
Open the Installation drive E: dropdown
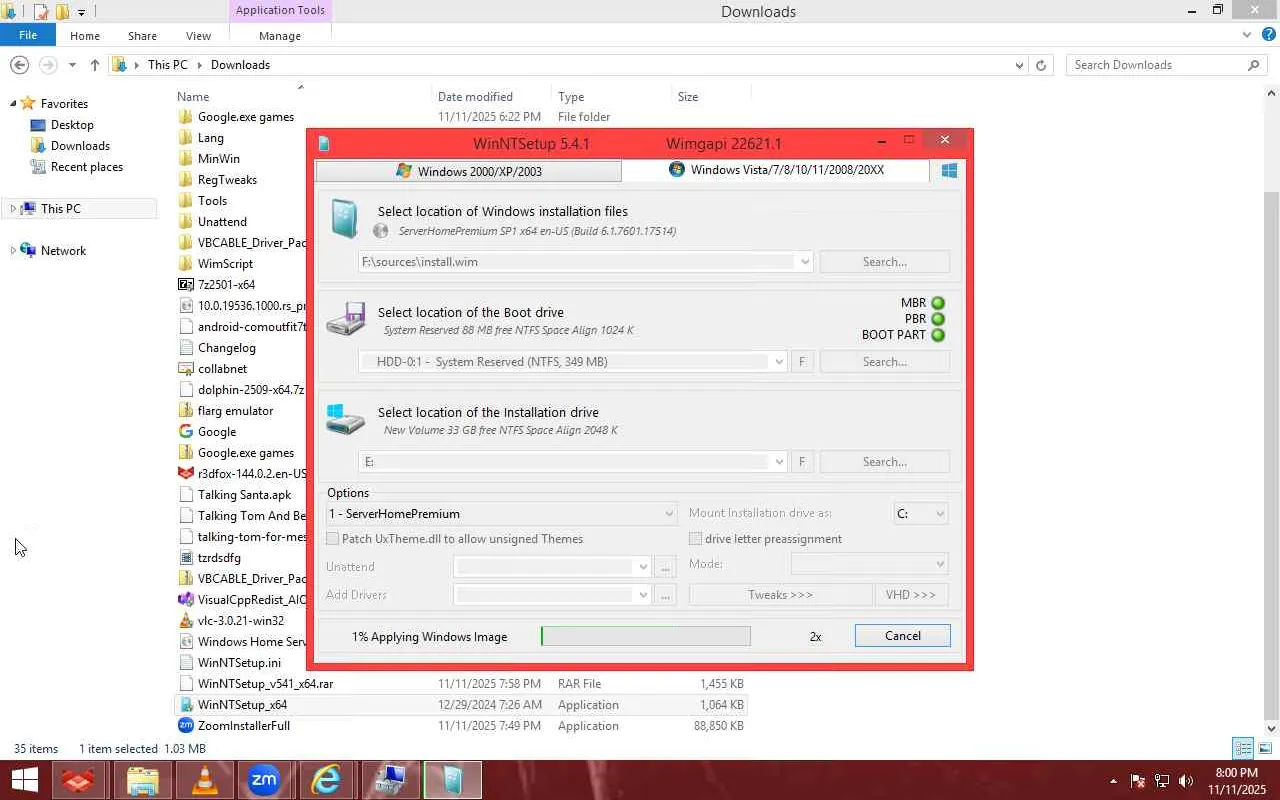click(x=779, y=462)
